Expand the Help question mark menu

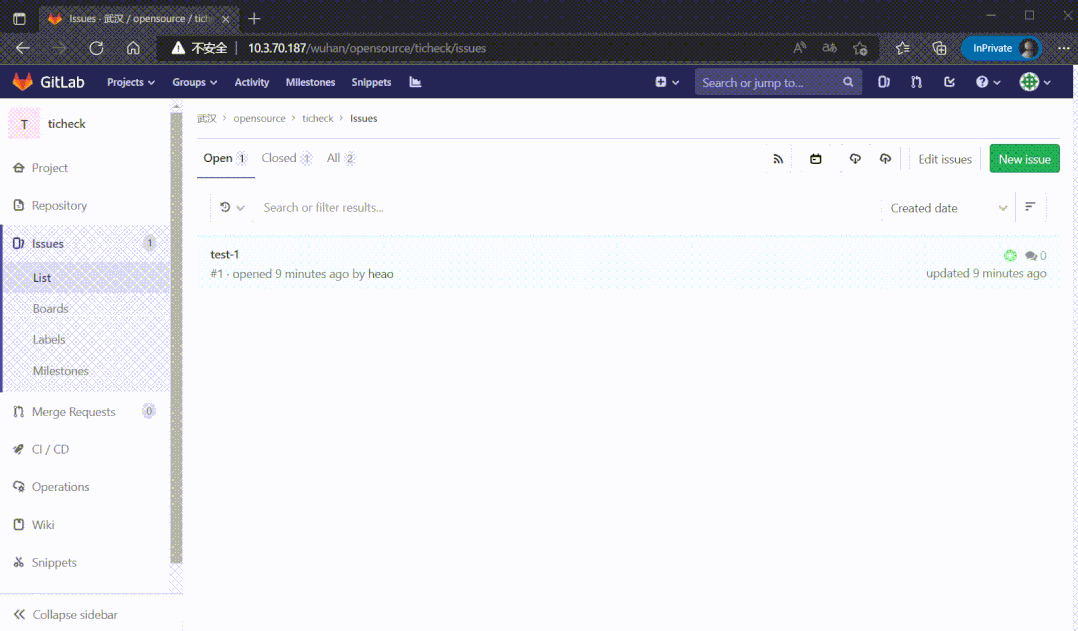[988, 82]
